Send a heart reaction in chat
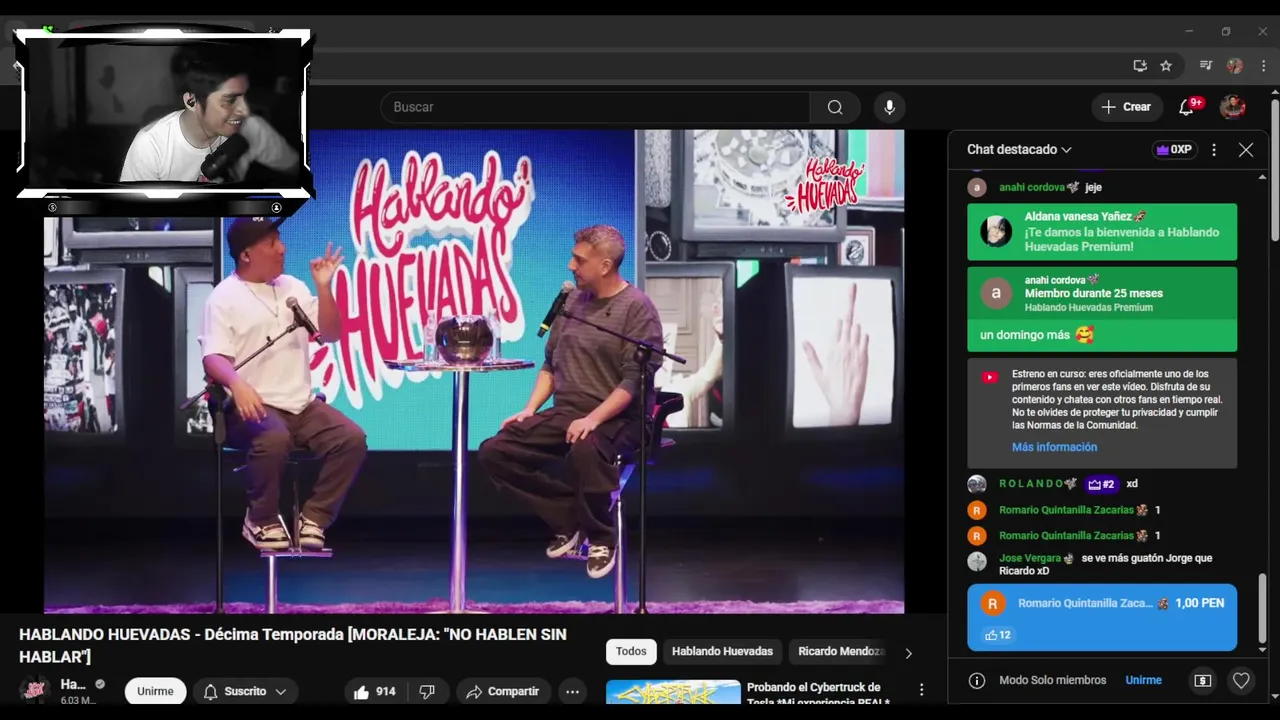Viewport: 1280px width, 720px height. [x=1241, y=680]
